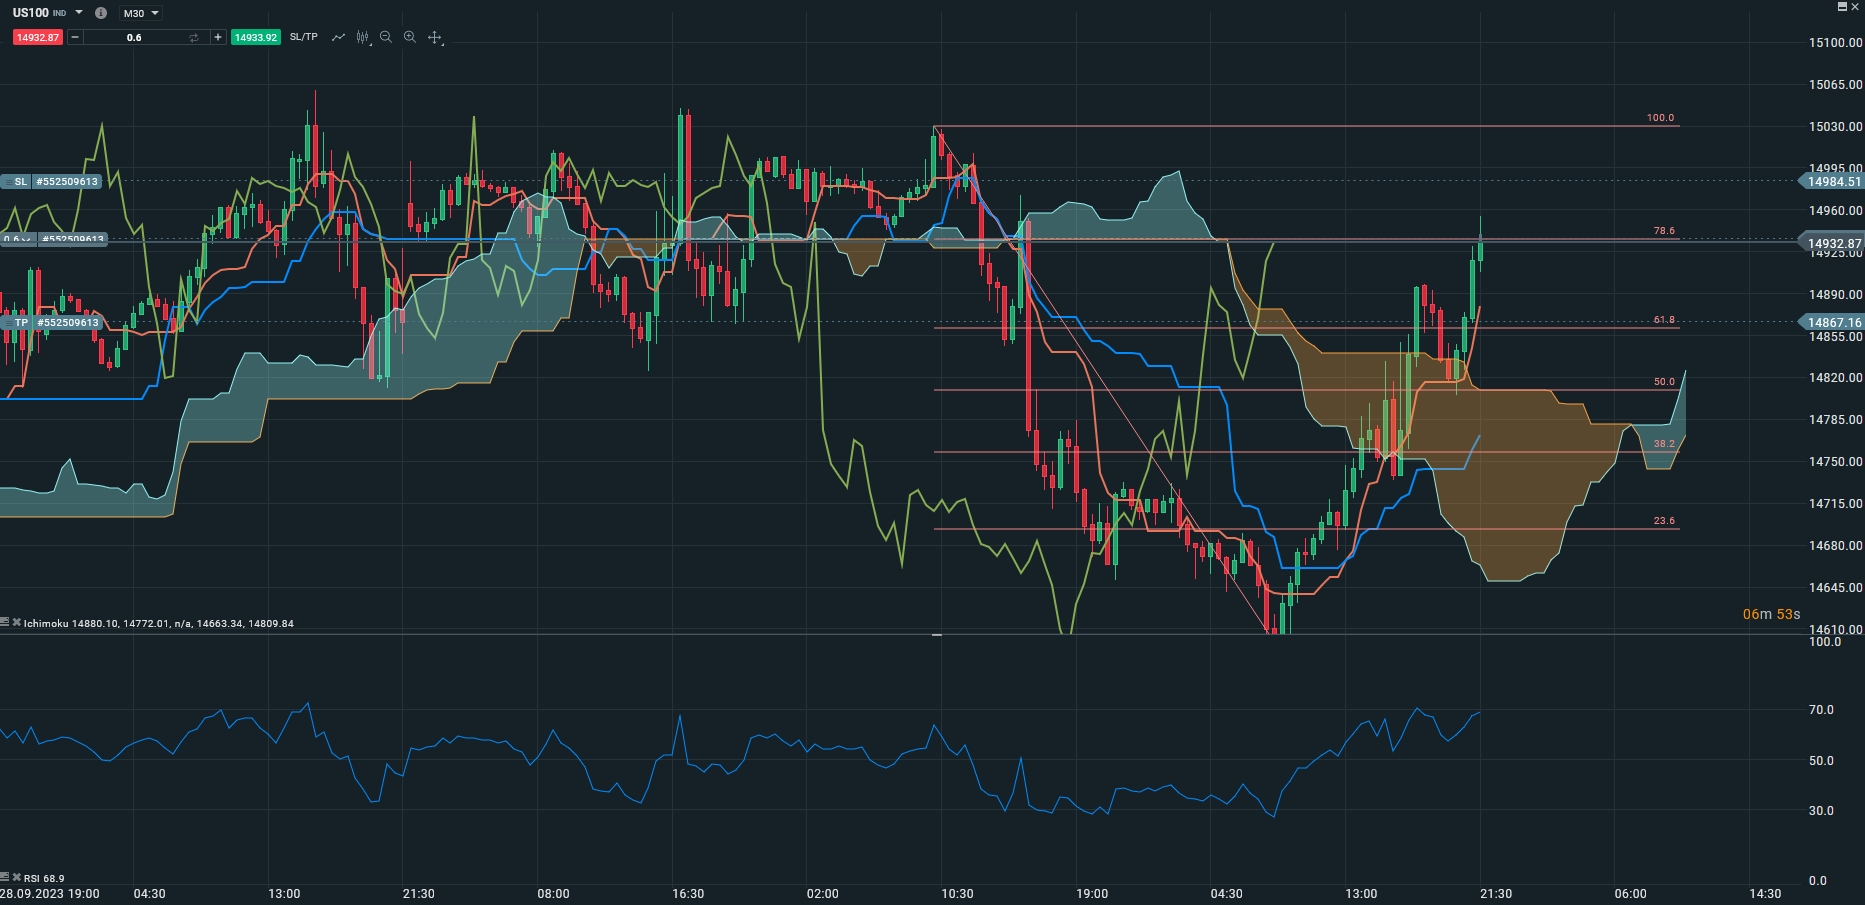This screenshot has height=905, width=1865.
Task: Zoom out the chart with the magnifier icon
Action: [x=386, y=37]
